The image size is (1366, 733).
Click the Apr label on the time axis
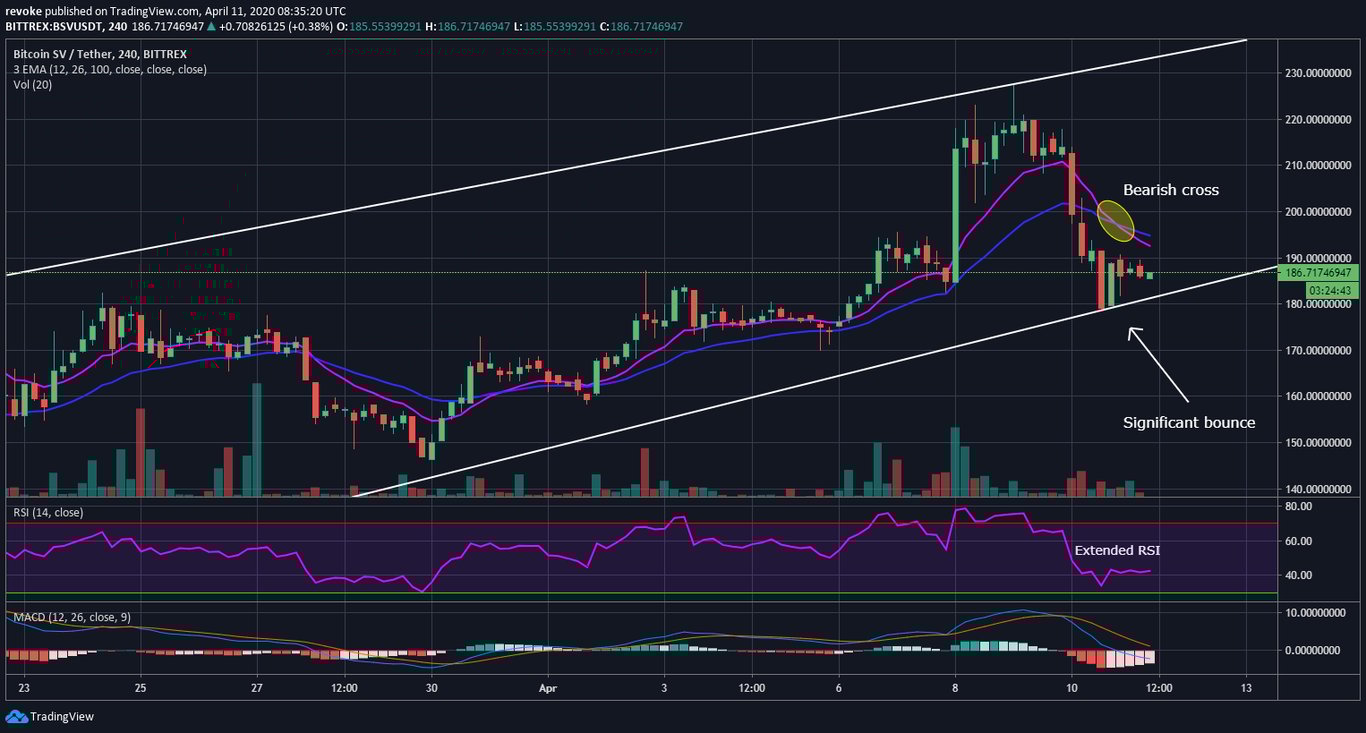(547, 689)
